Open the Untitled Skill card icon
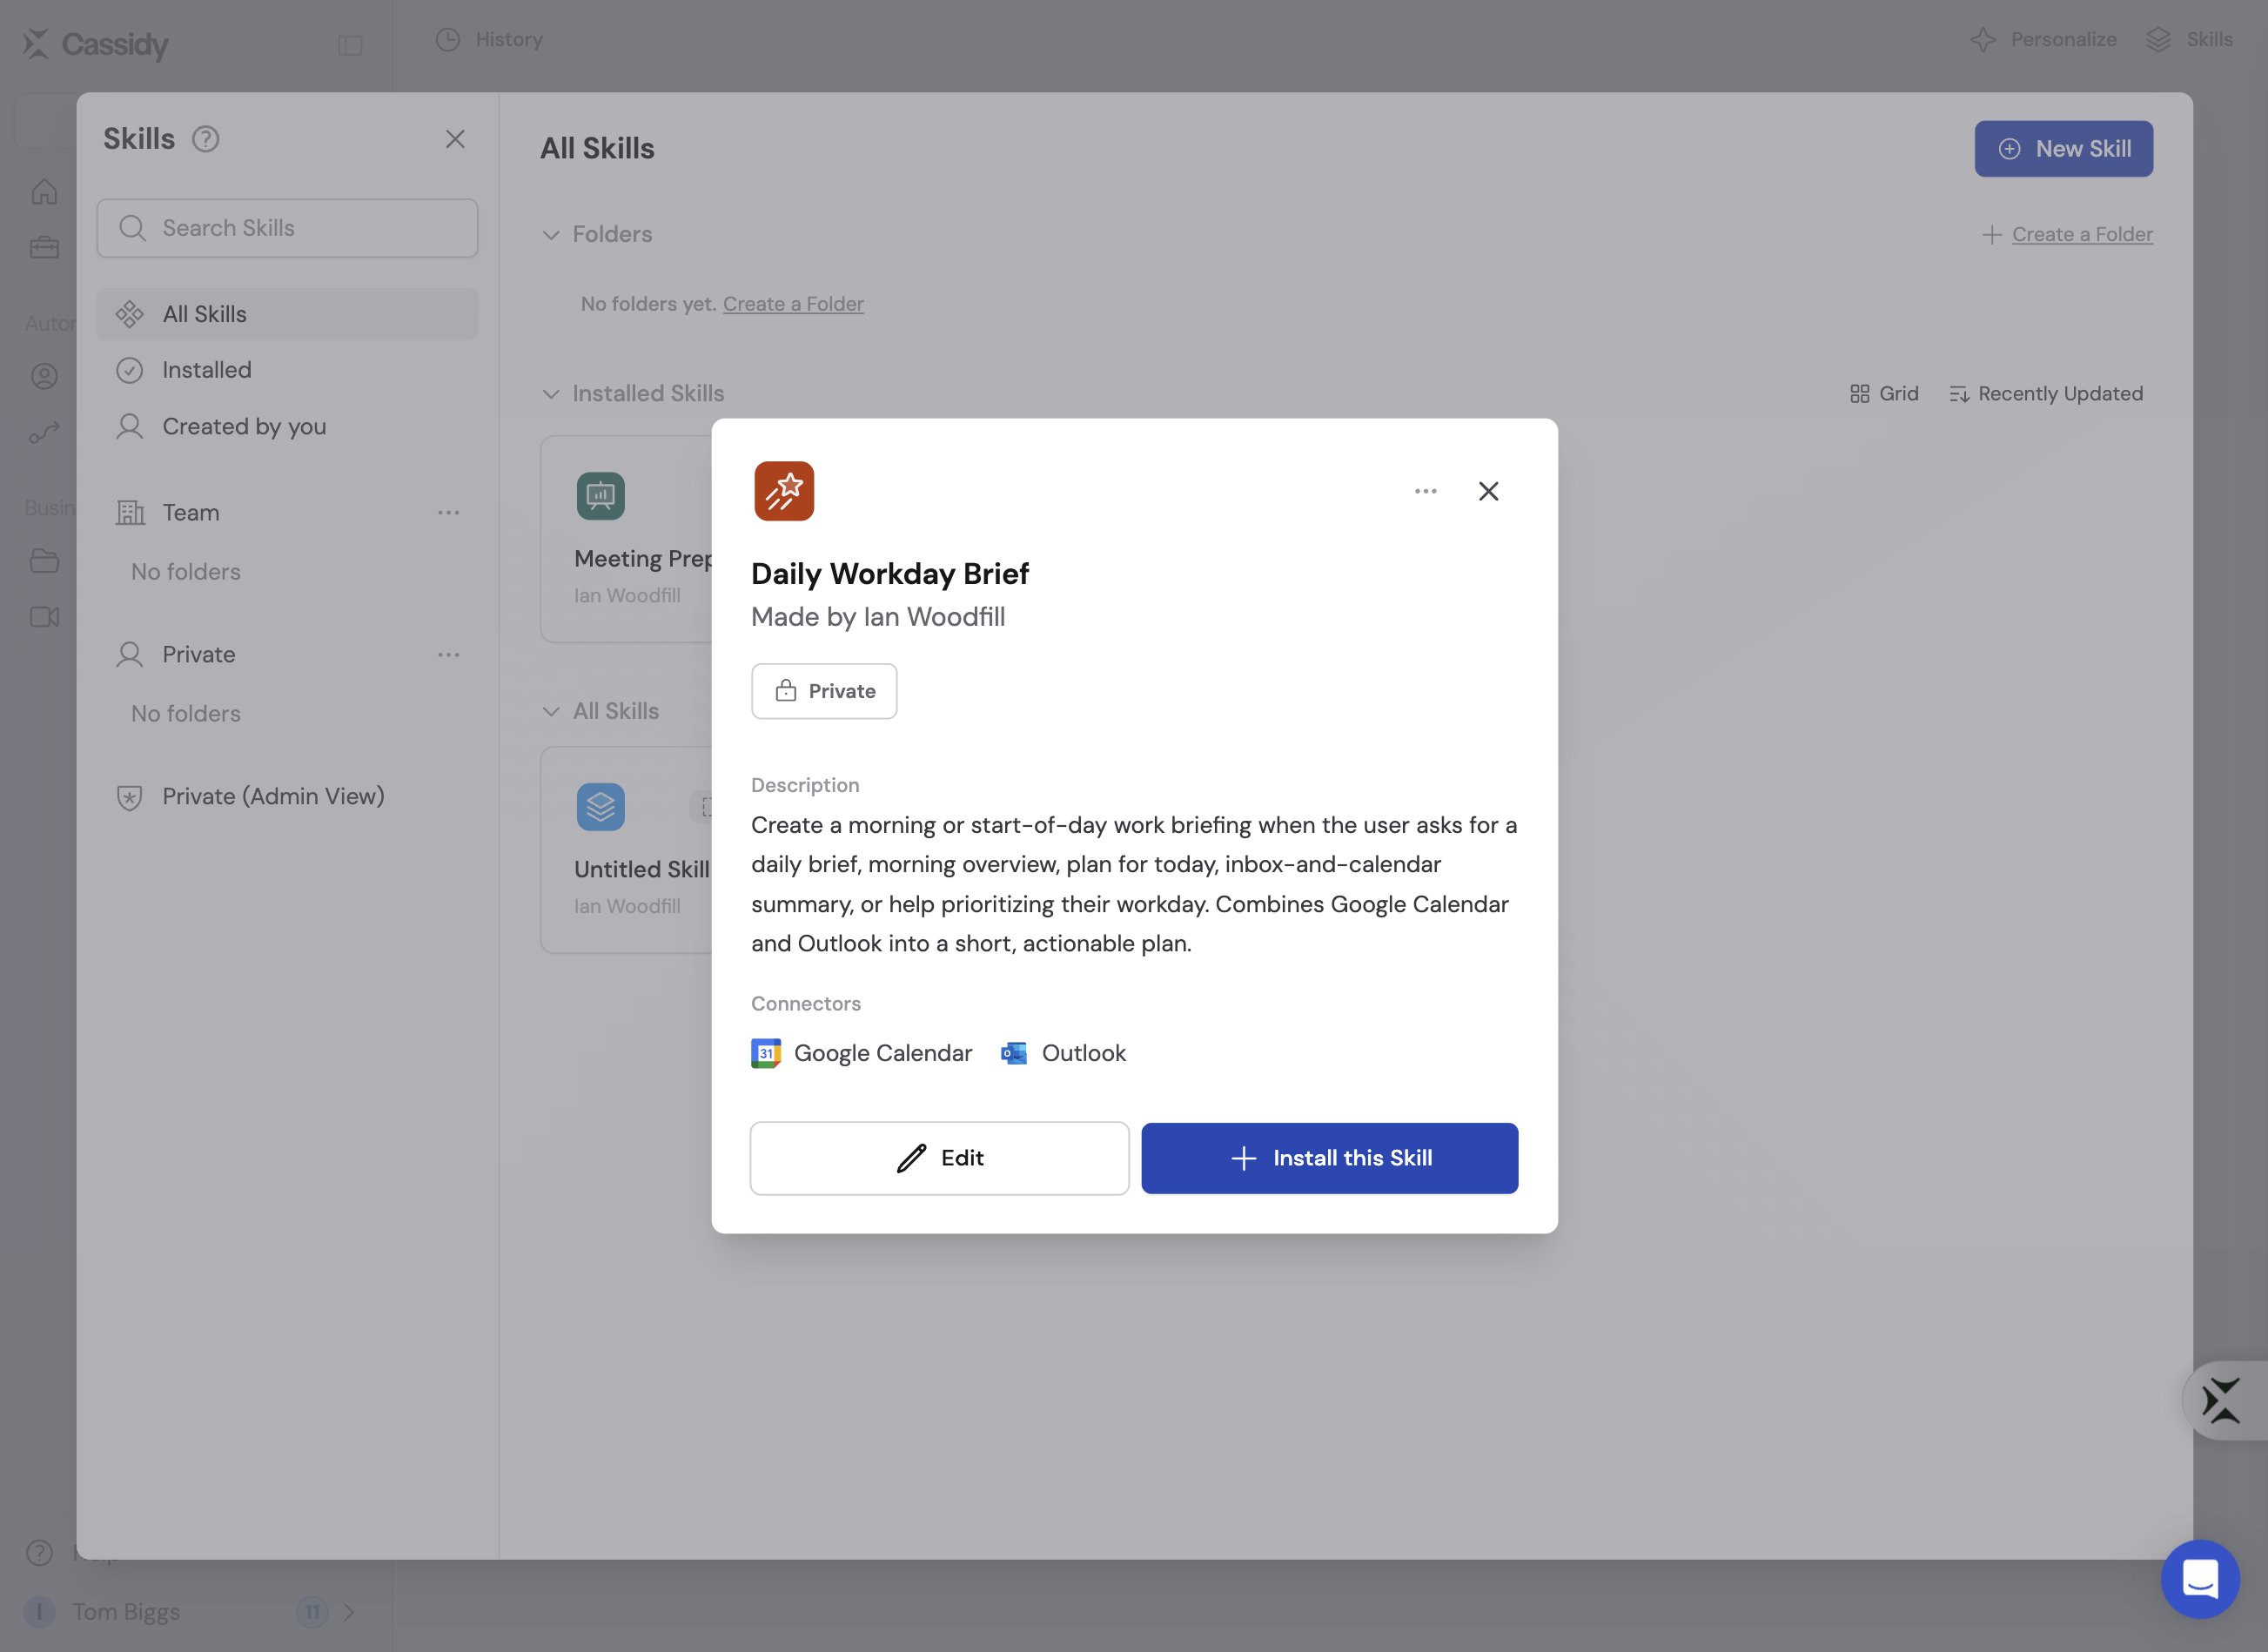This screenshot has height=1652, width=2268. (x=601, y=807)
